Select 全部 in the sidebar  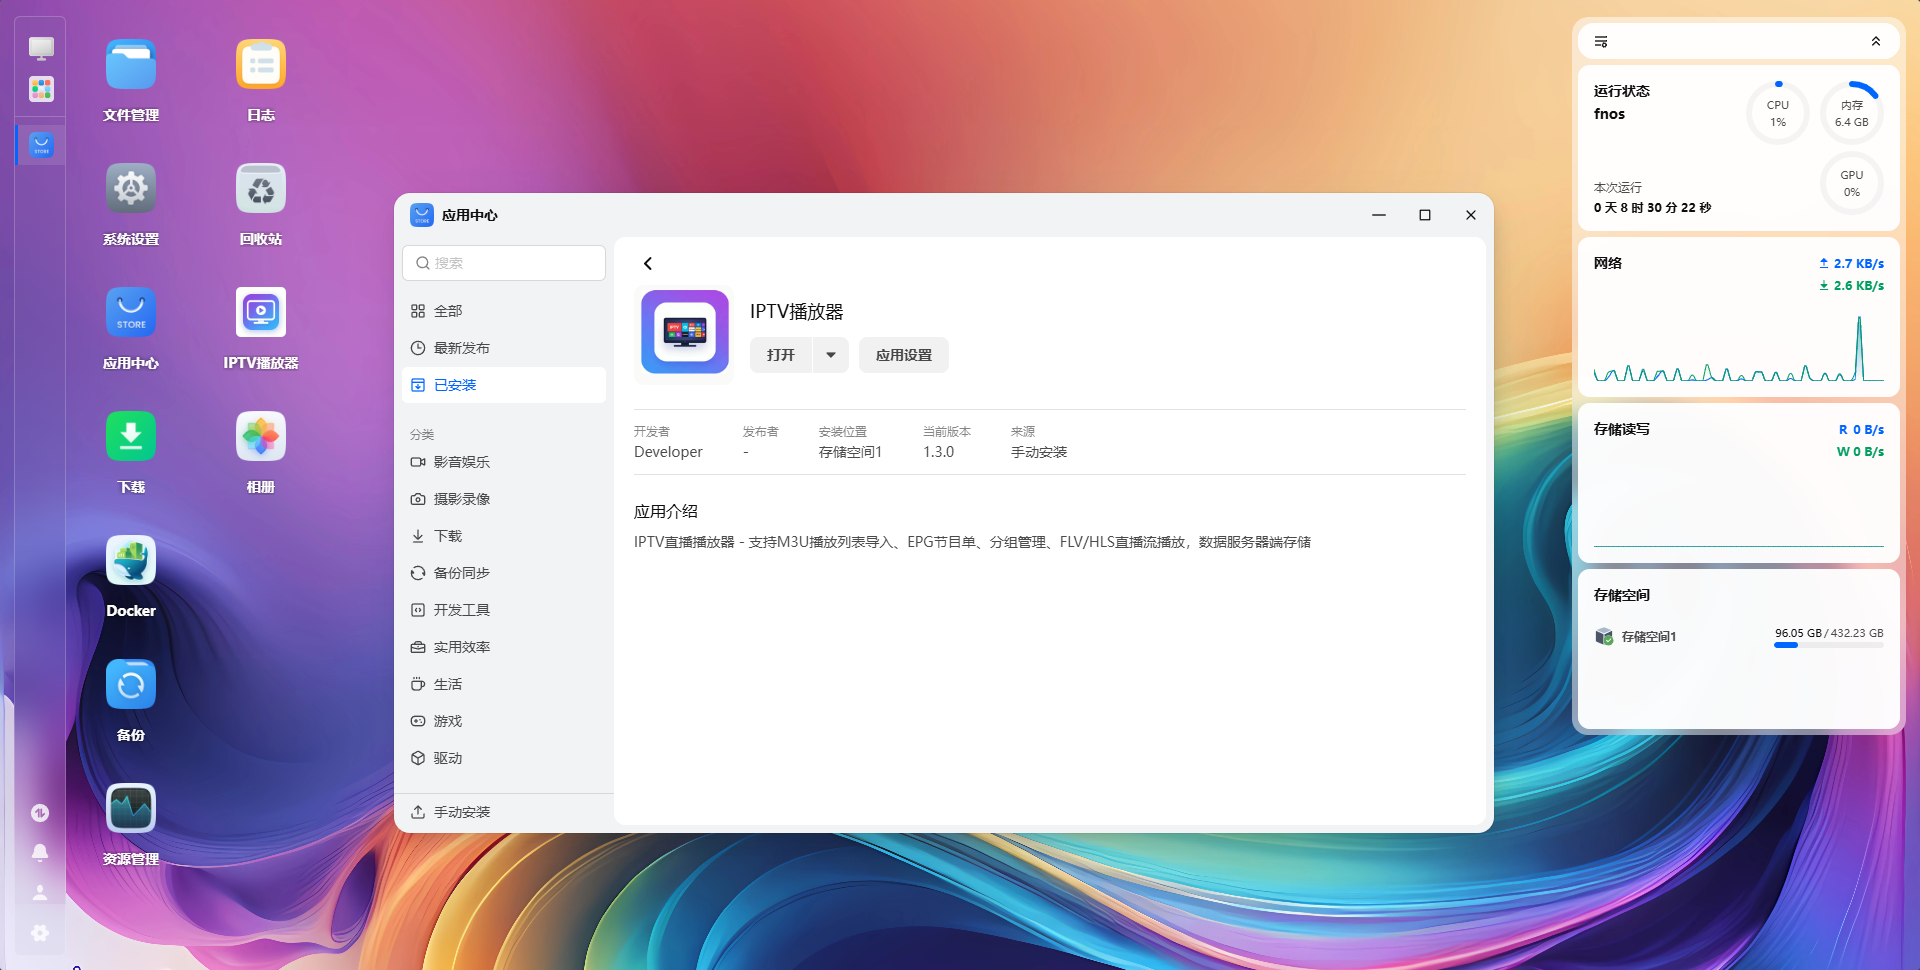tap(504, 311)
